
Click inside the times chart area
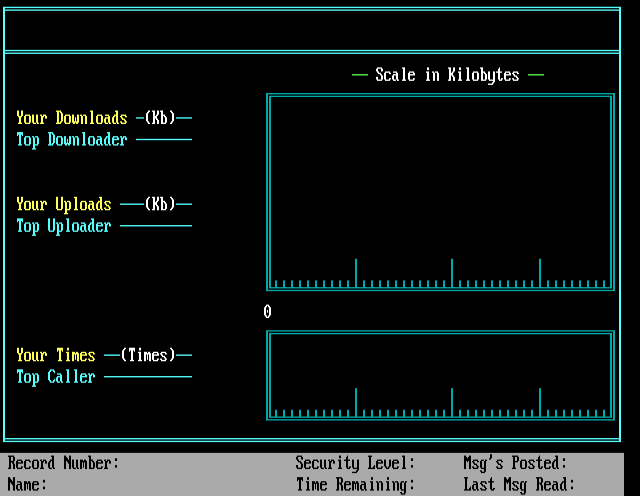[440, 375]
